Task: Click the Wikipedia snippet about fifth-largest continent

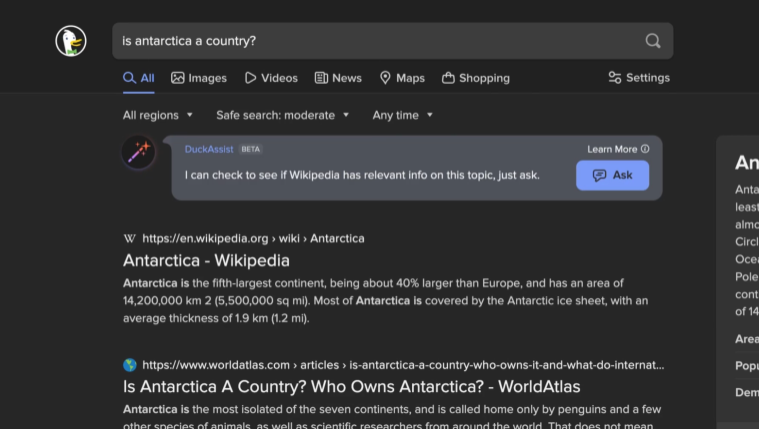Action: pyautogui.click(x=385, y=301)
